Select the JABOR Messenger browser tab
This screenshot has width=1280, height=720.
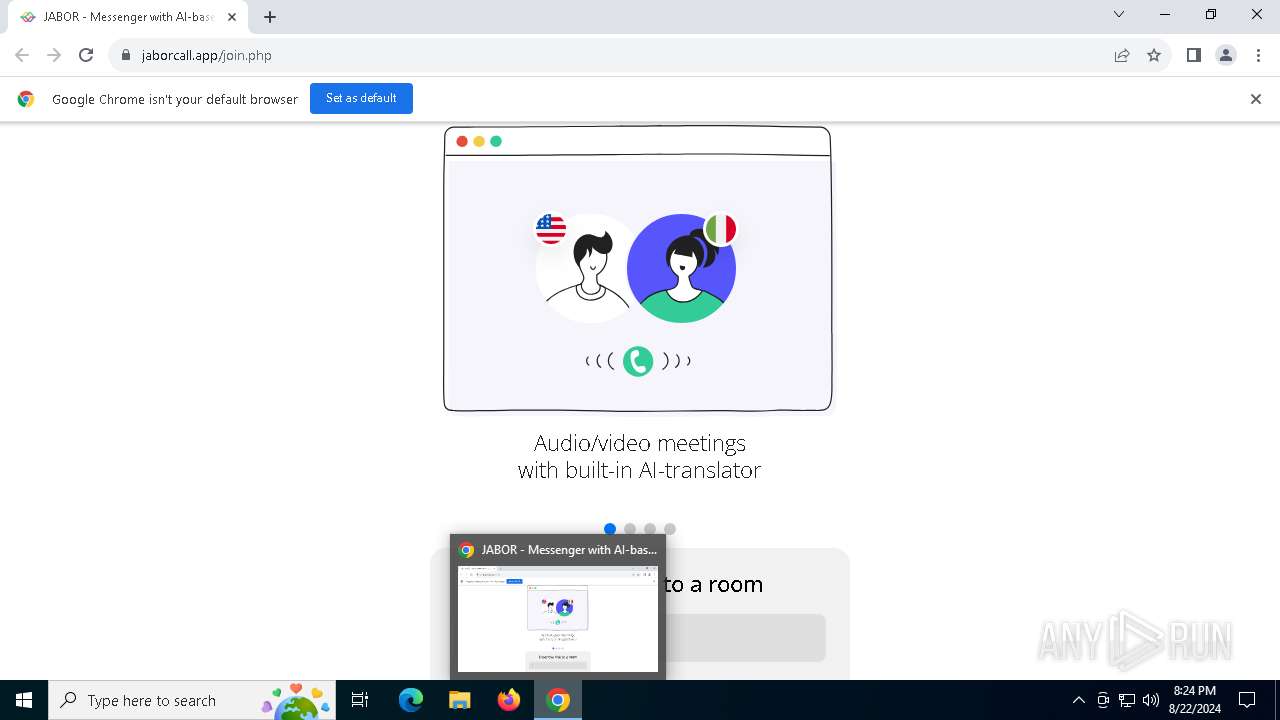click(x=128, y=17)
